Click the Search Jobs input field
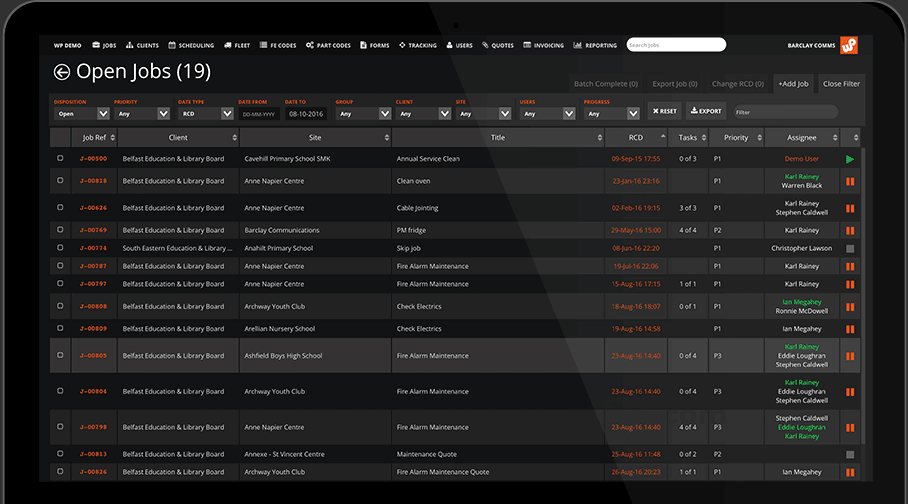Image resolution: width=908 pixels, height=504 pixels. point(676,45)
